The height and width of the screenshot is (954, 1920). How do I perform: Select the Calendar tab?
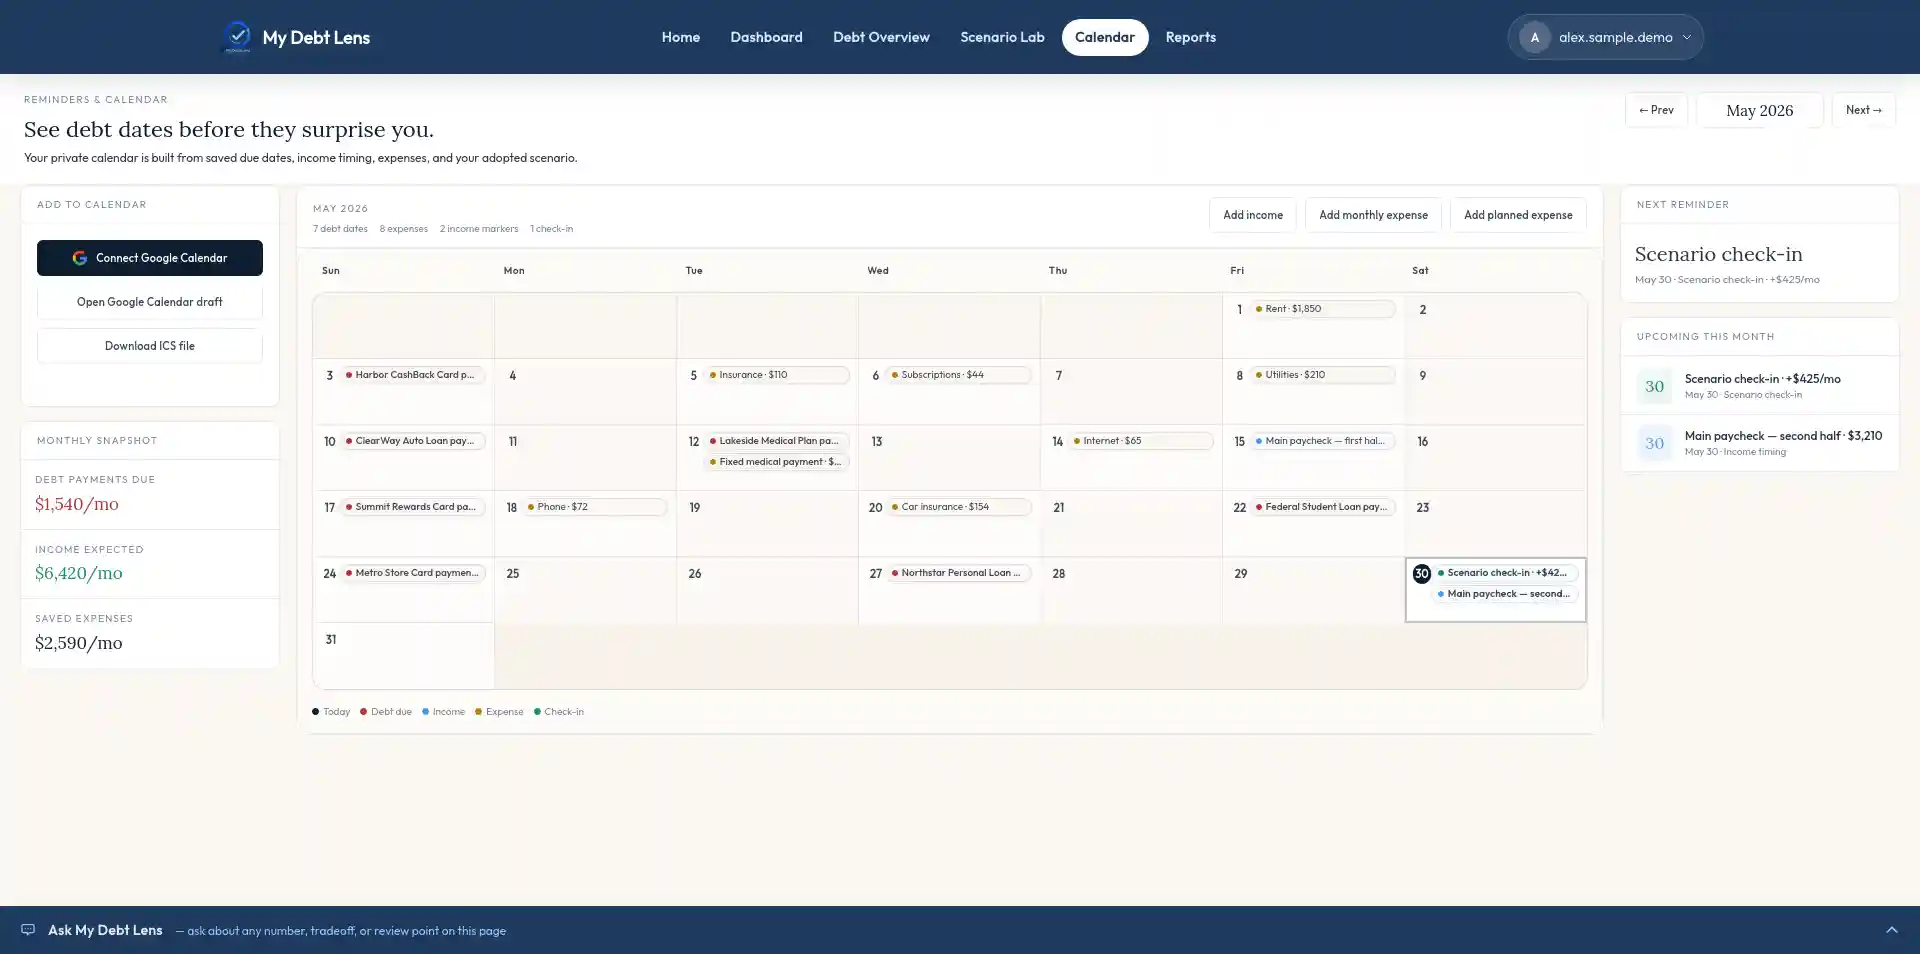[x=1105, y=37]
